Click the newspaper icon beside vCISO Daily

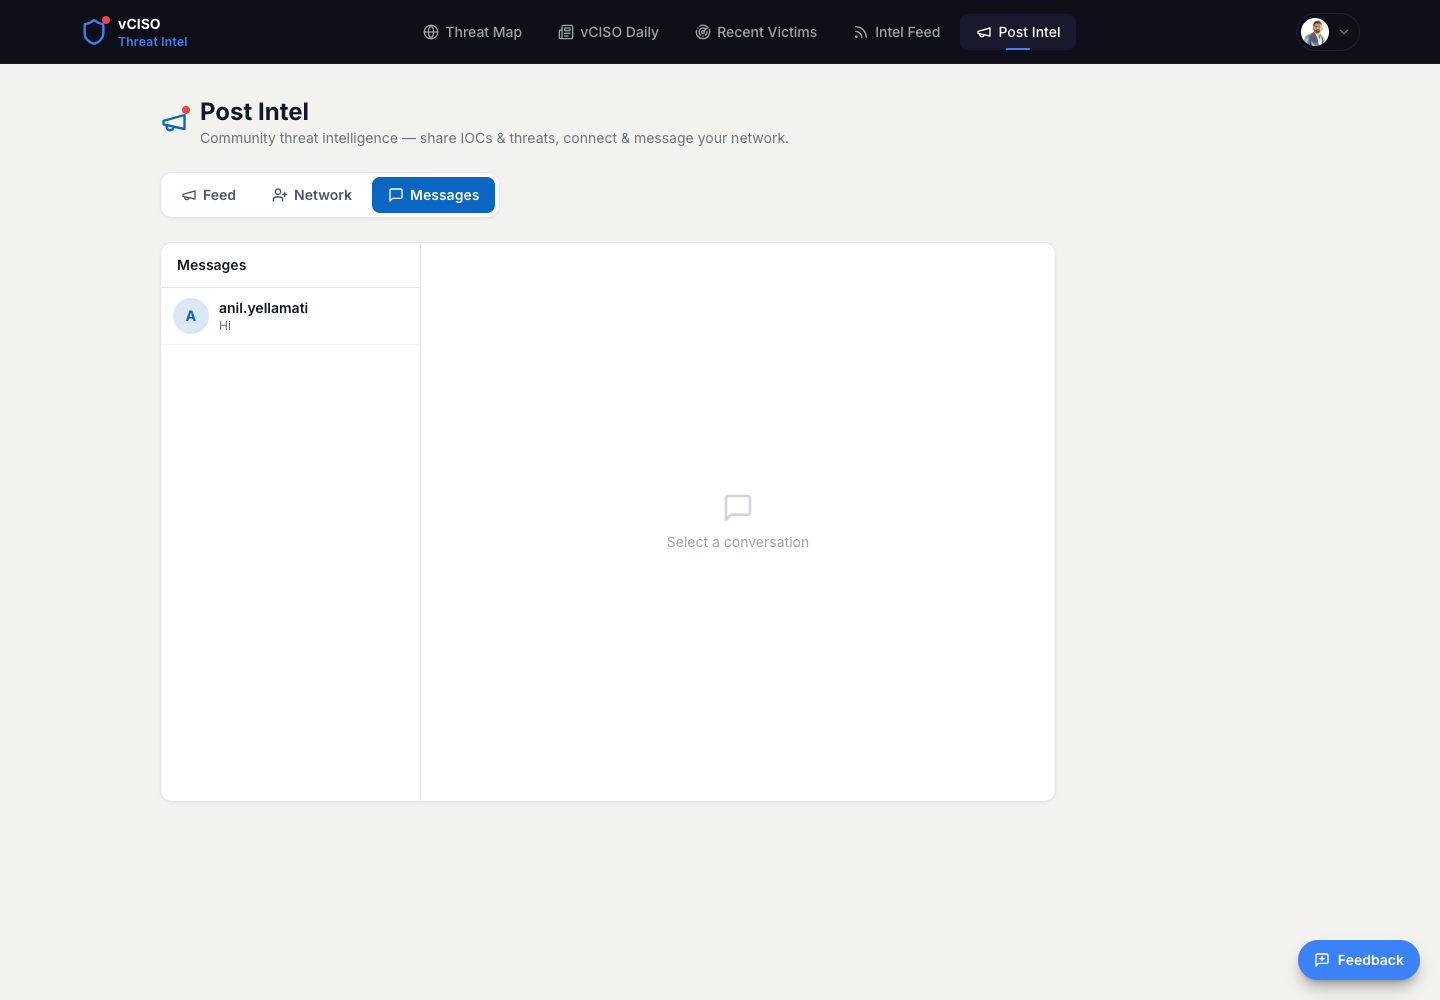[x=566, y=32]
